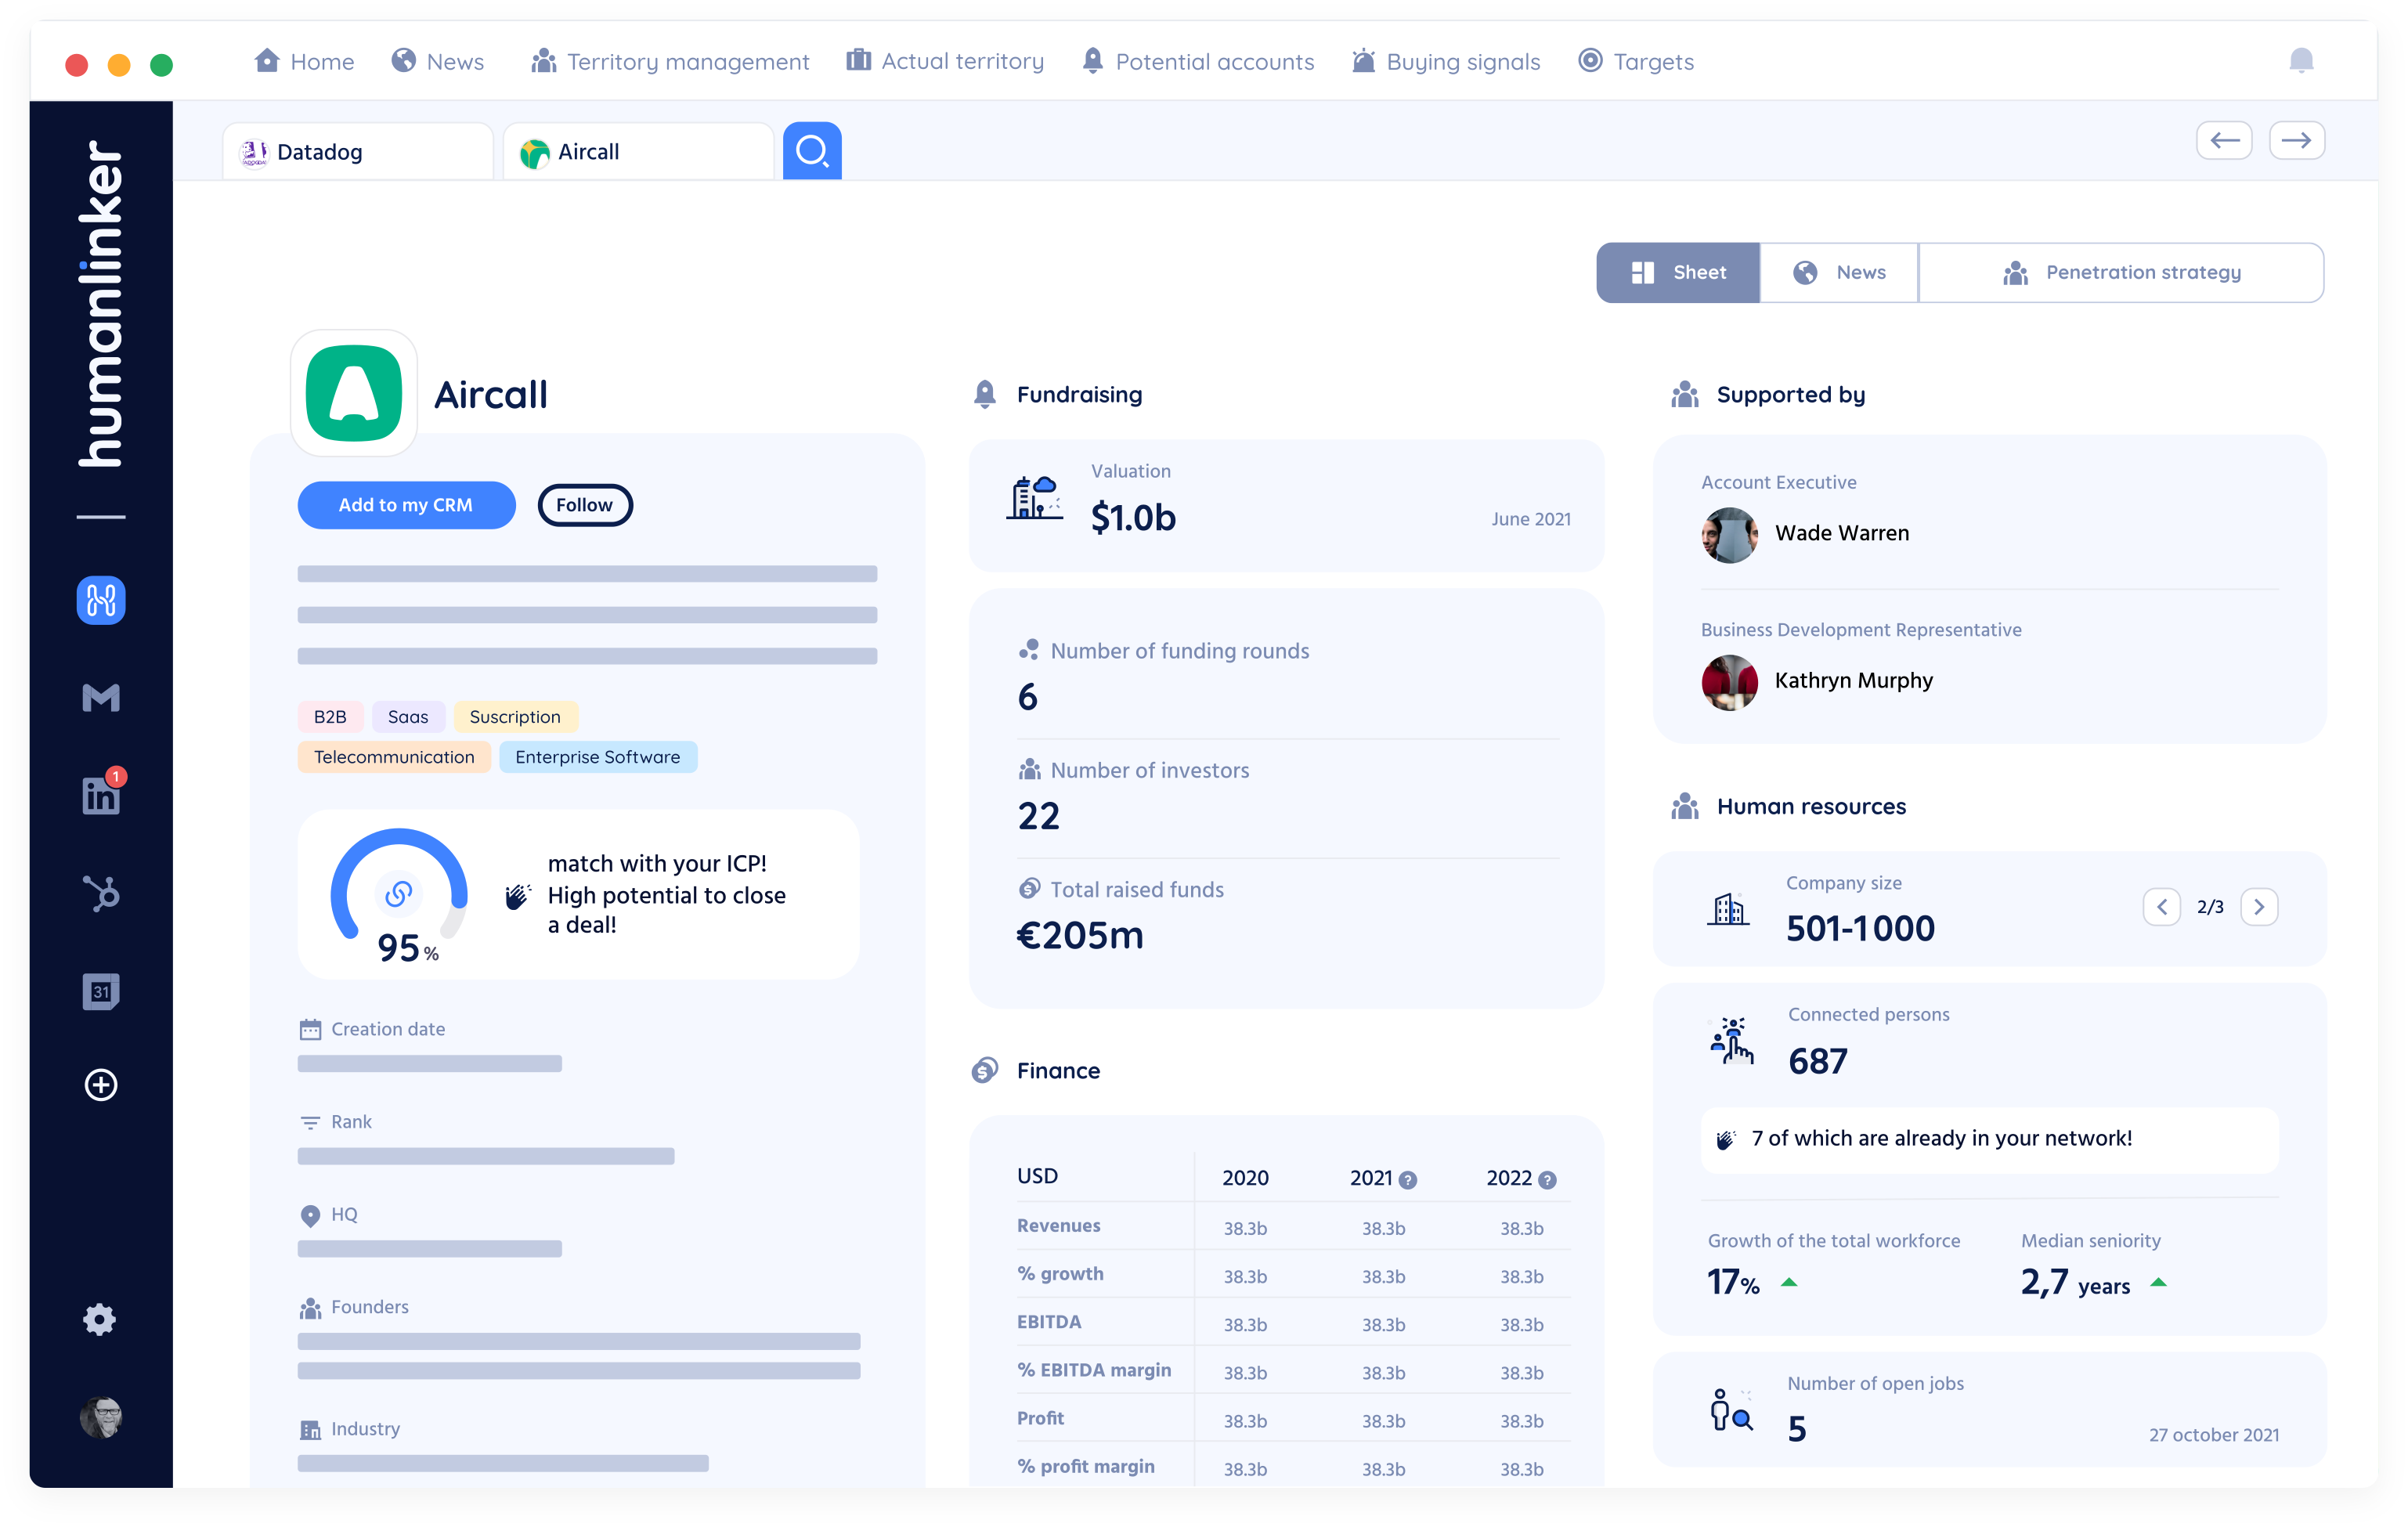
Task: Select the Buying signals section
Action: point(1446,61)
